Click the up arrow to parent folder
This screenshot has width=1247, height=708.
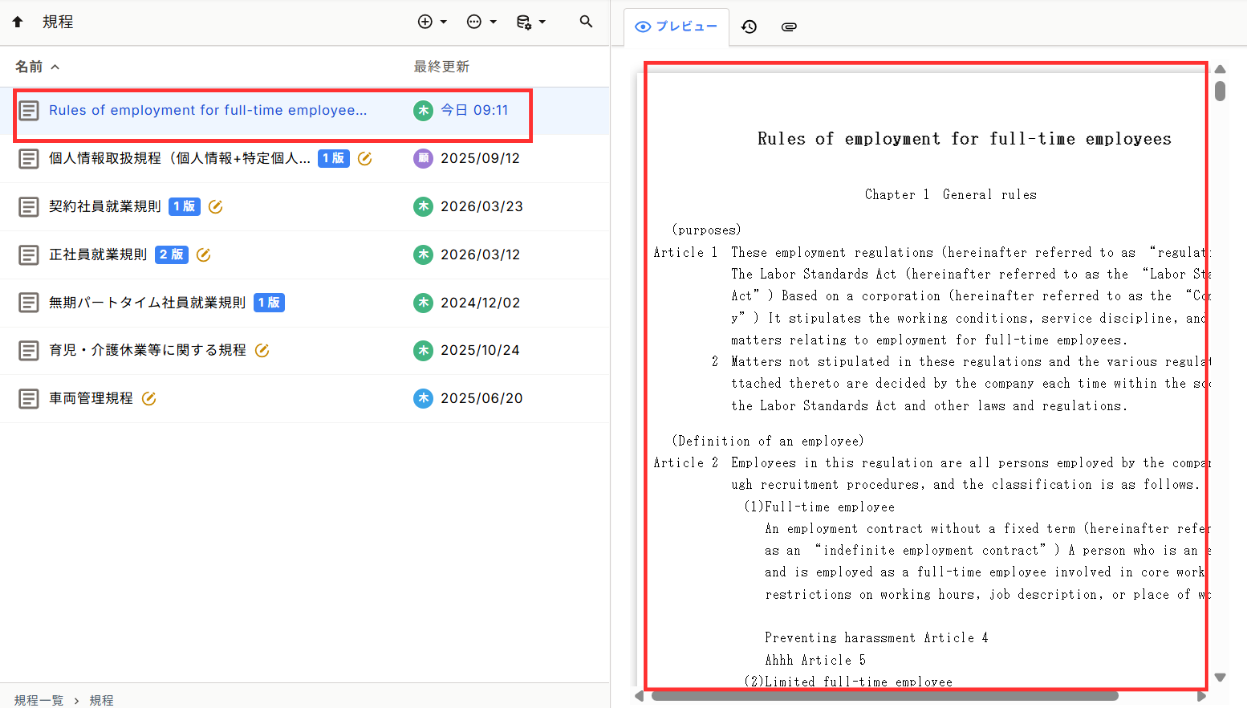point(18,22)
